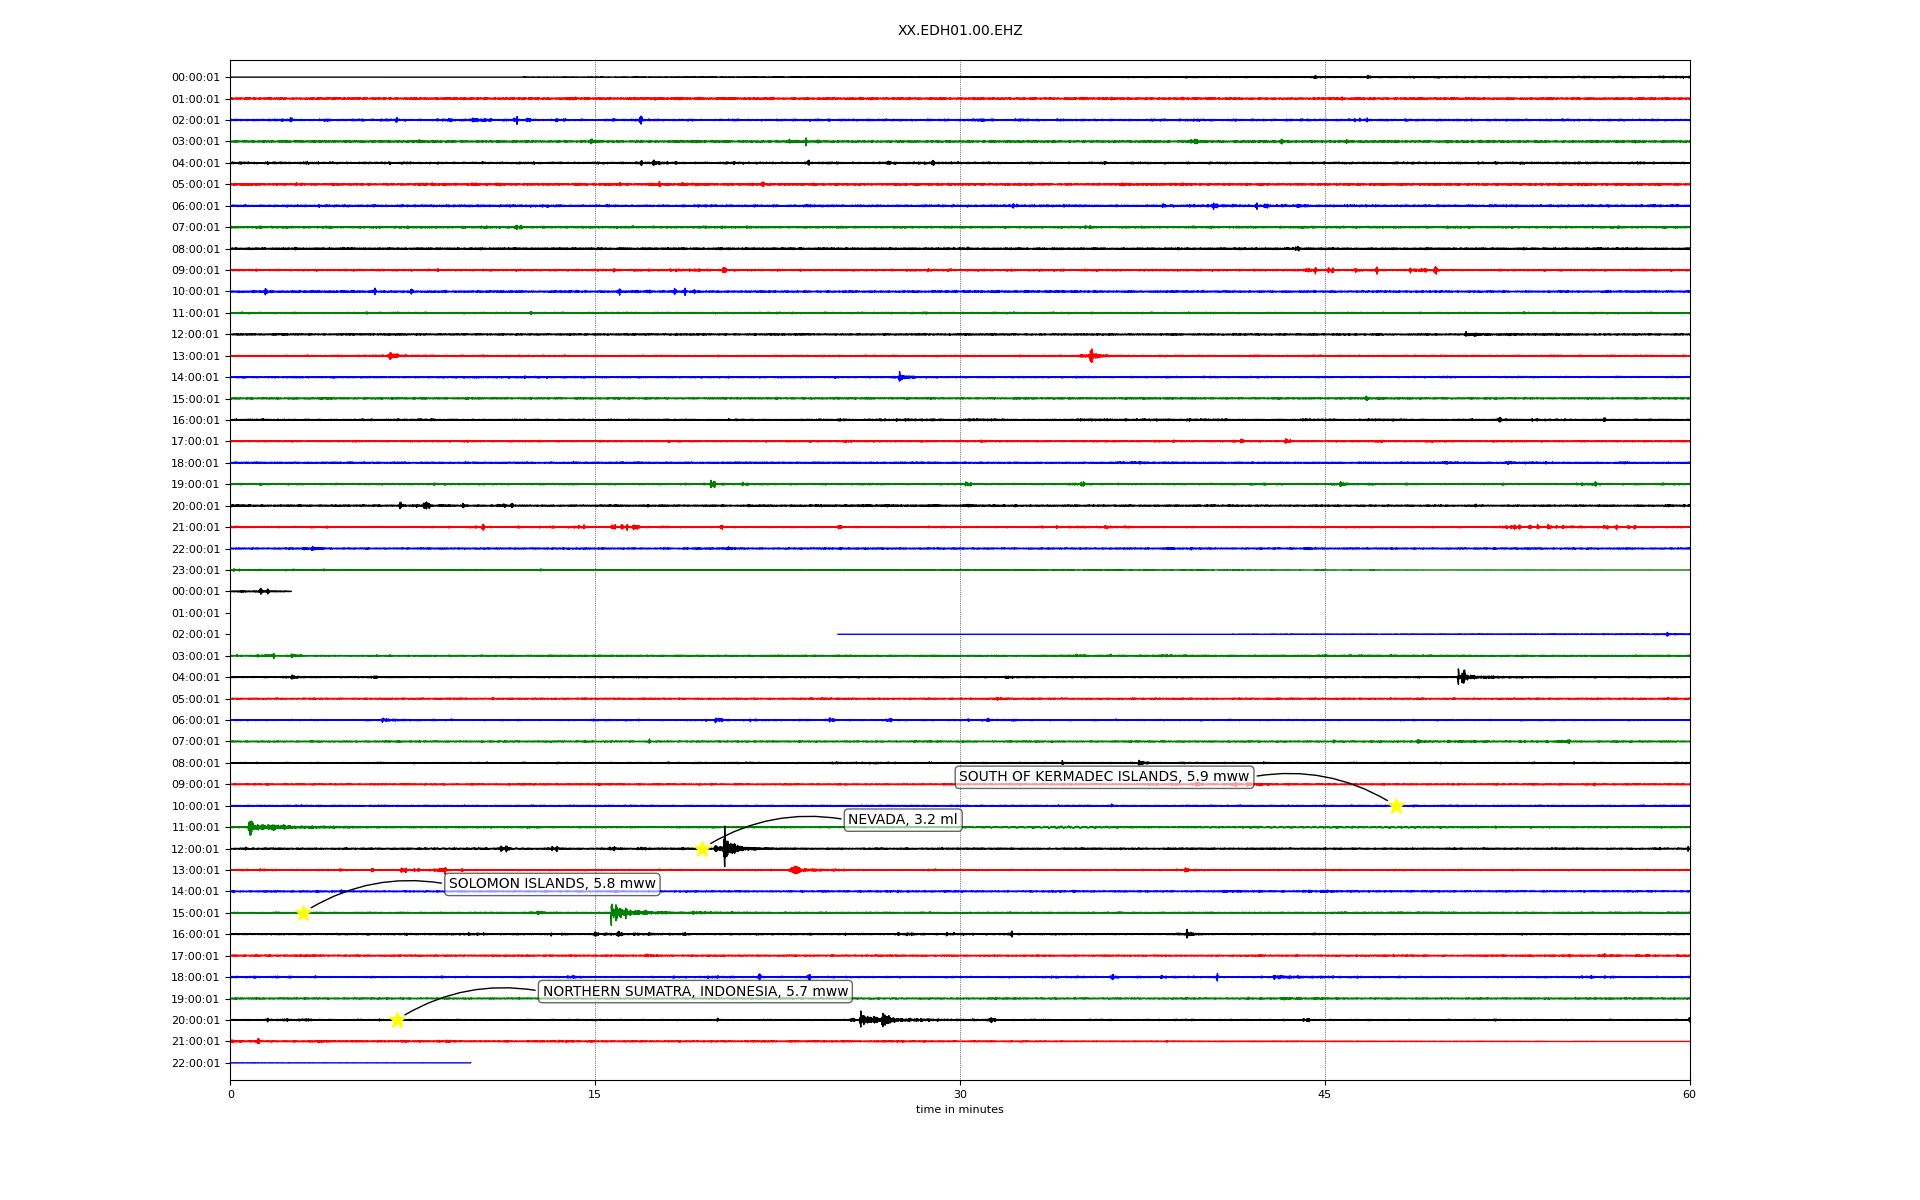The height and width of the screenshot is (1200, 1920).
Task: Click the 22:00:01 time label at the bottom
Action: [x=195, y=1064]
